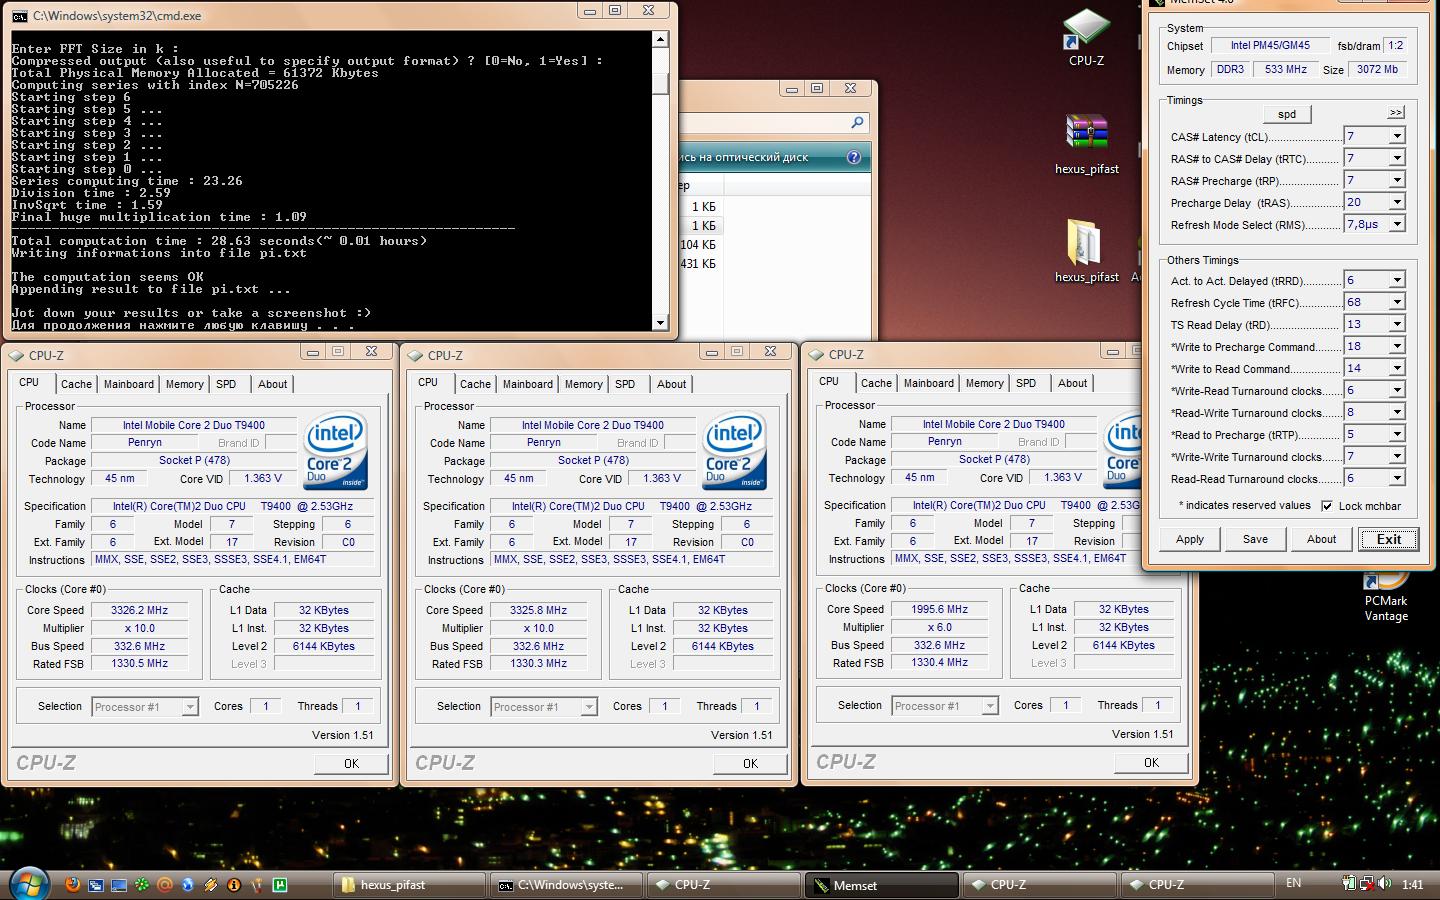The height and width of the screenshot is (900, 1440).
Task: Launch the orange lightning bolt quick launch icon
Action: click(x=211, y=885)
